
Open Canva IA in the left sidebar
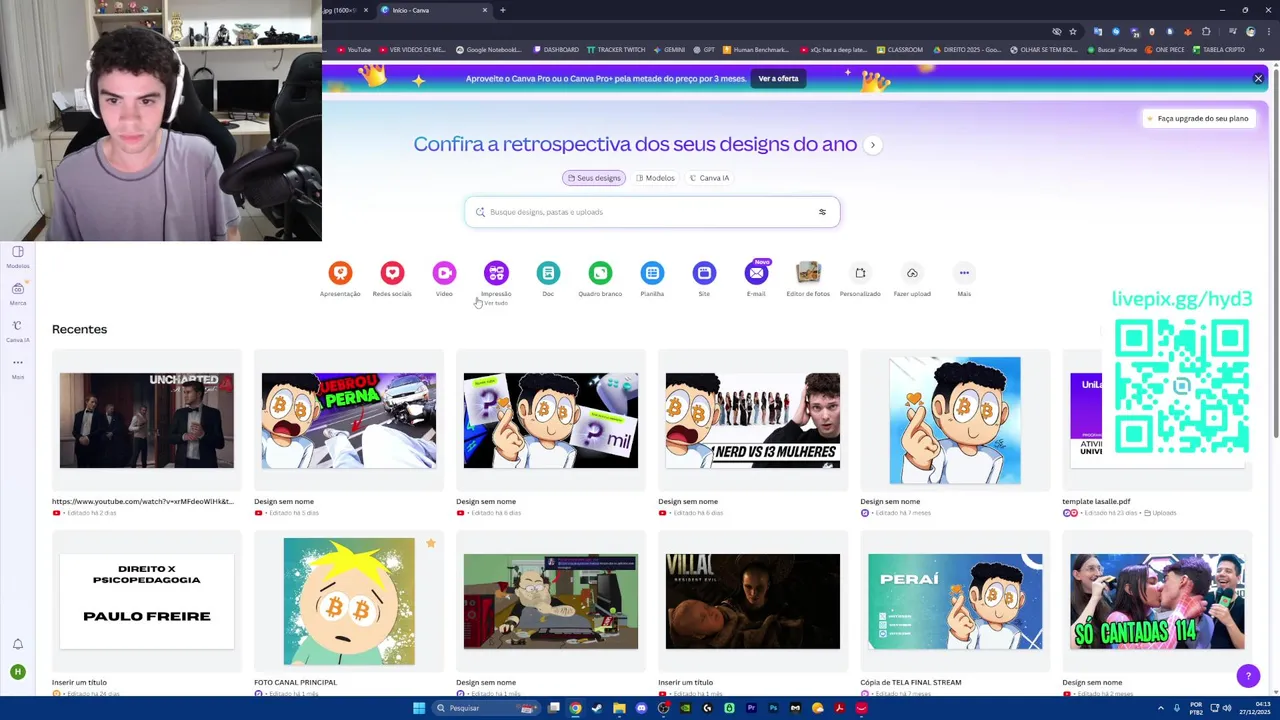(18, 330)
